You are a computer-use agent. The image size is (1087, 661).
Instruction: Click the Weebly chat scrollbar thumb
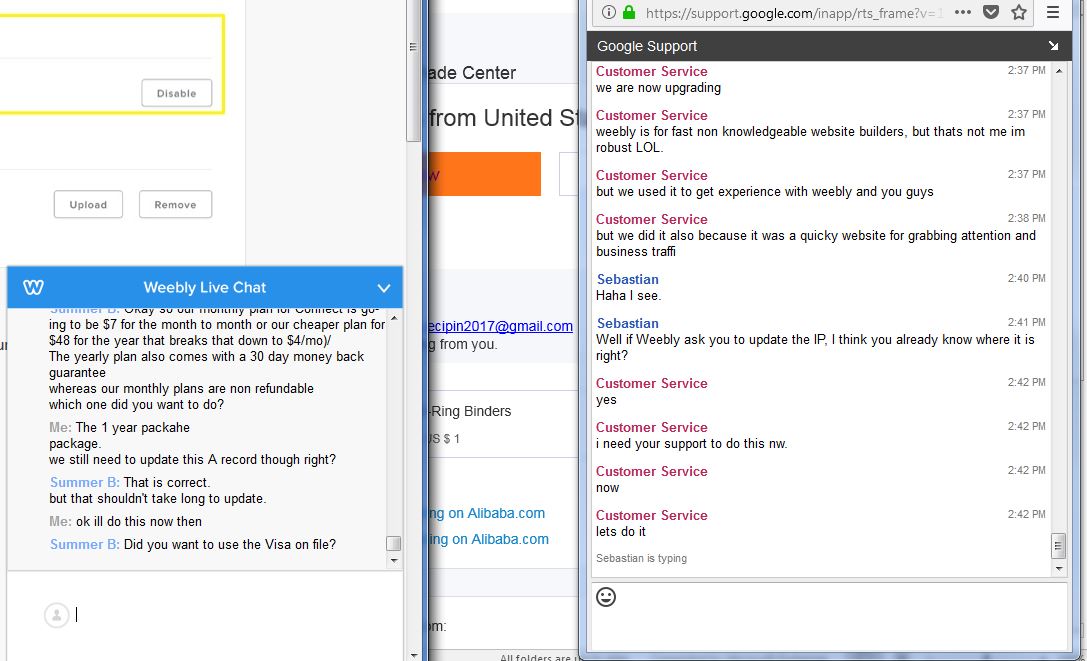point(394,543)
